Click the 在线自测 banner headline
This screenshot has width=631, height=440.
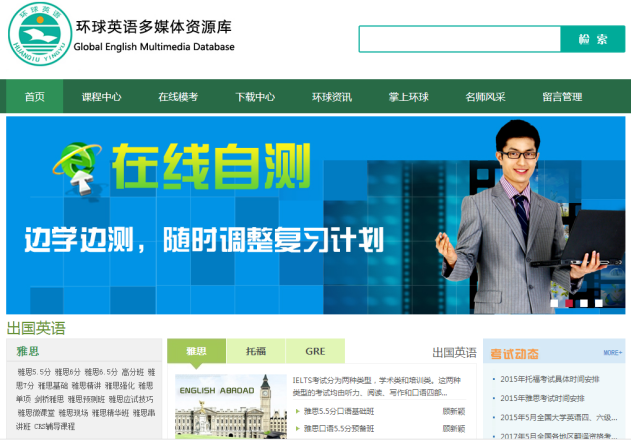click(211, 166)
